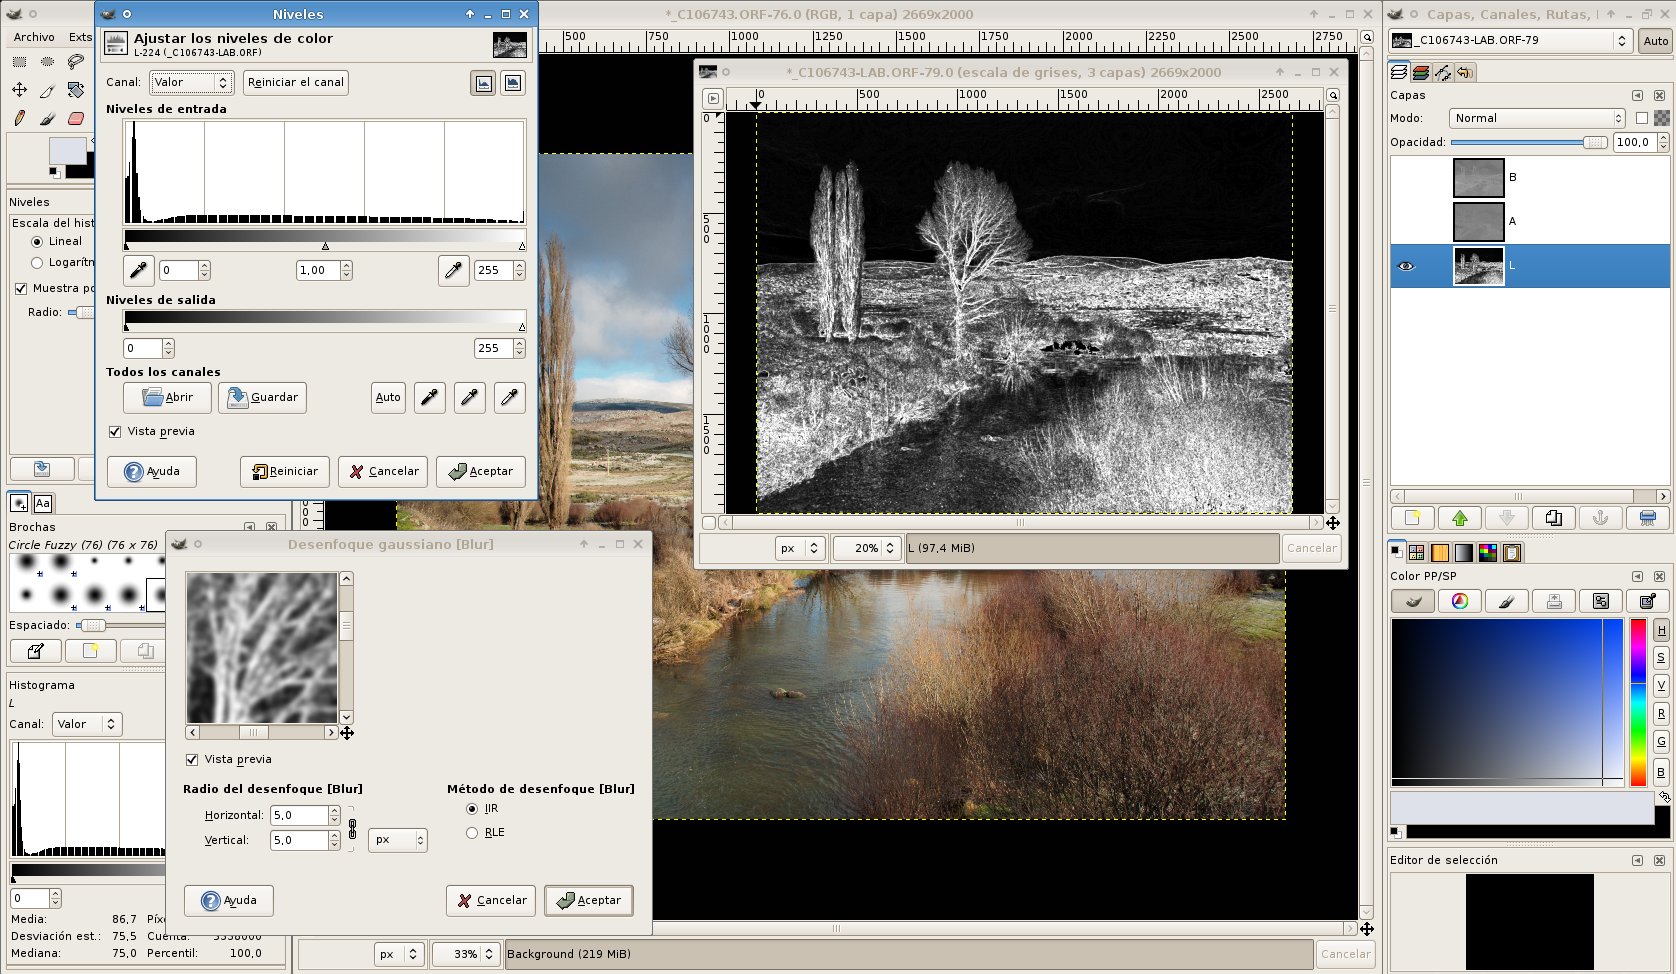
Task: Cancel the Desenfoque gaussiano dialog
Action: pos(491,900)
